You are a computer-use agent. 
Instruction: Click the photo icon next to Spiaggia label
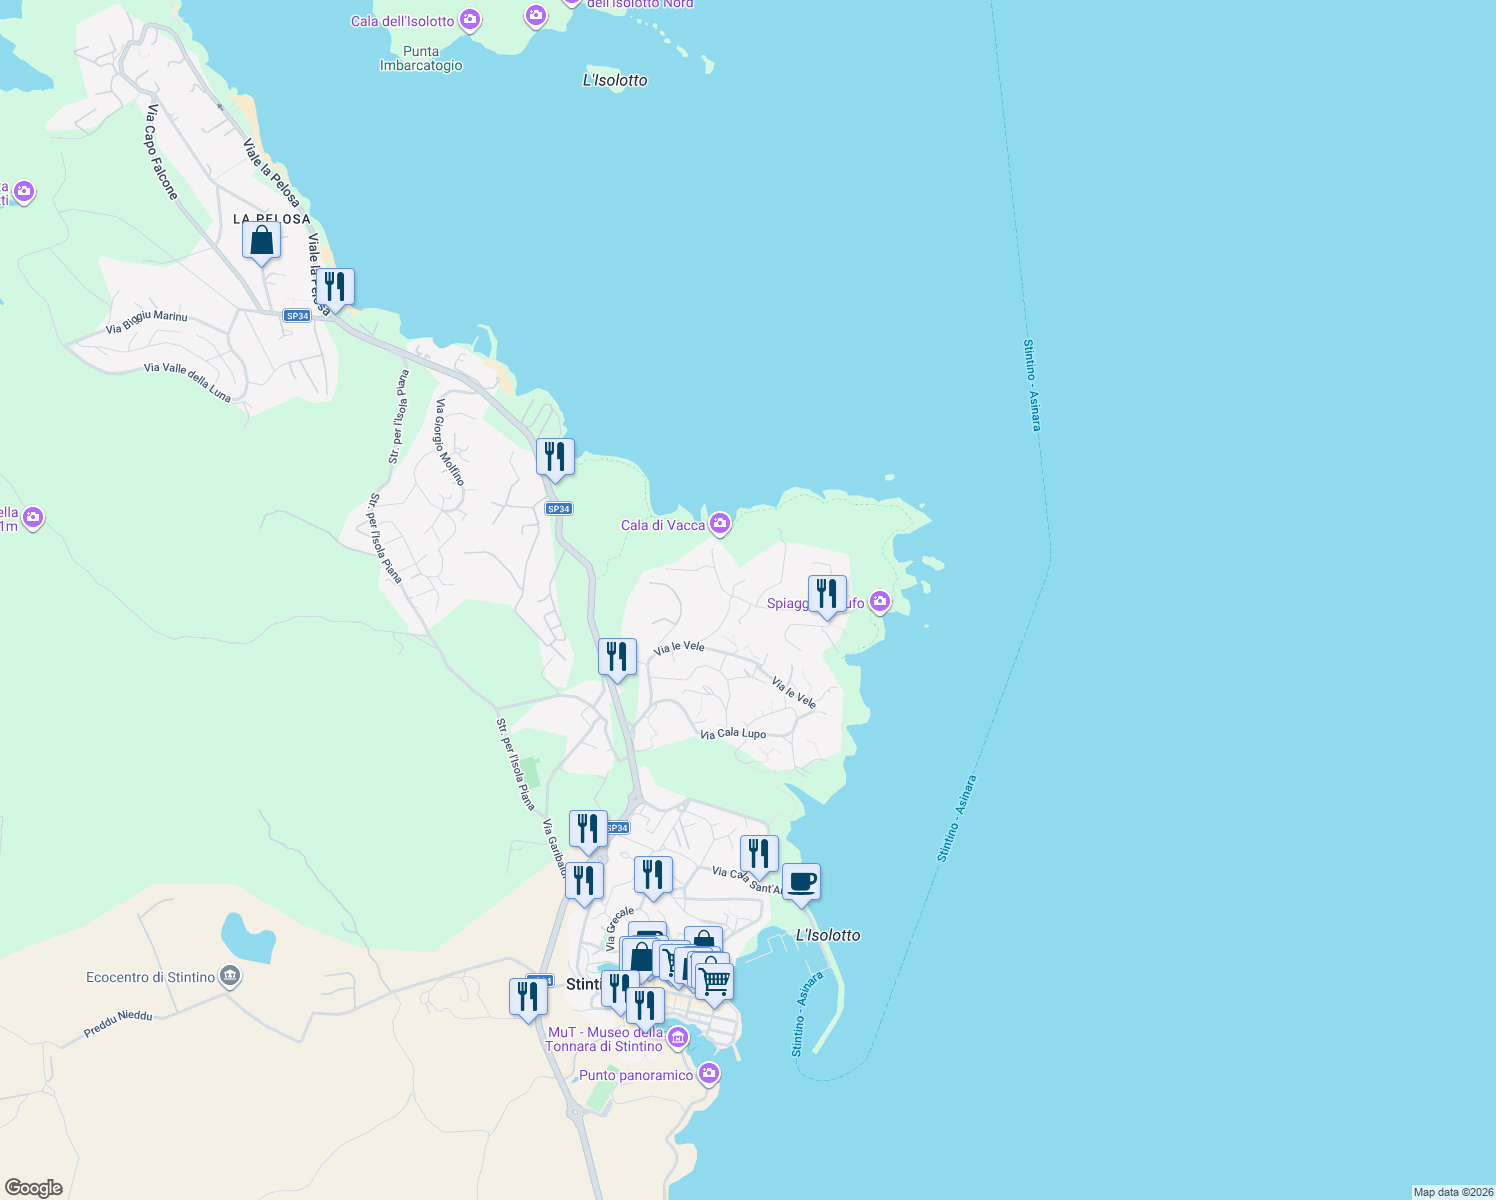[879, 601]
